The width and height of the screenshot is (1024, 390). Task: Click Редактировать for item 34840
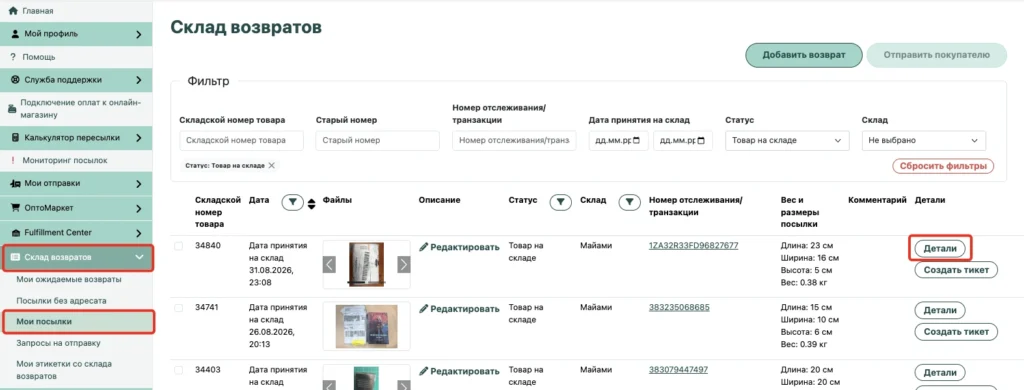[459, 247]
